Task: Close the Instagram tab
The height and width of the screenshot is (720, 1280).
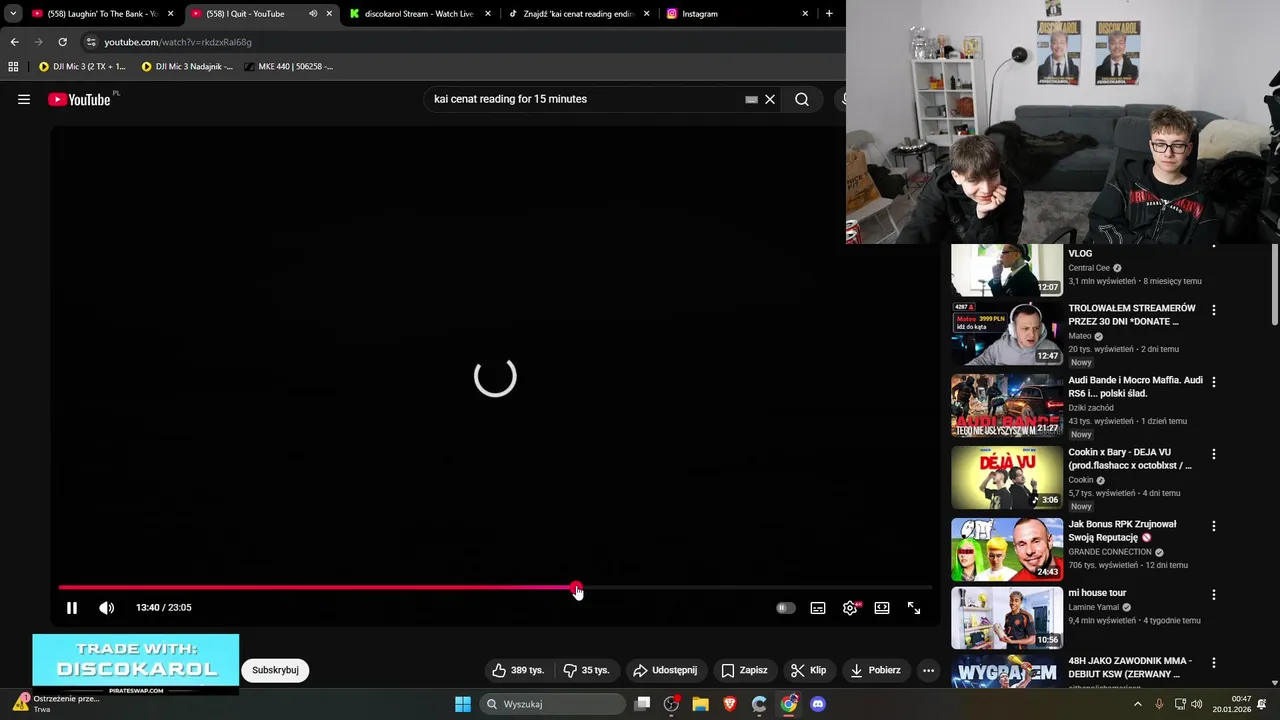Action: click(x=805, y=14)
